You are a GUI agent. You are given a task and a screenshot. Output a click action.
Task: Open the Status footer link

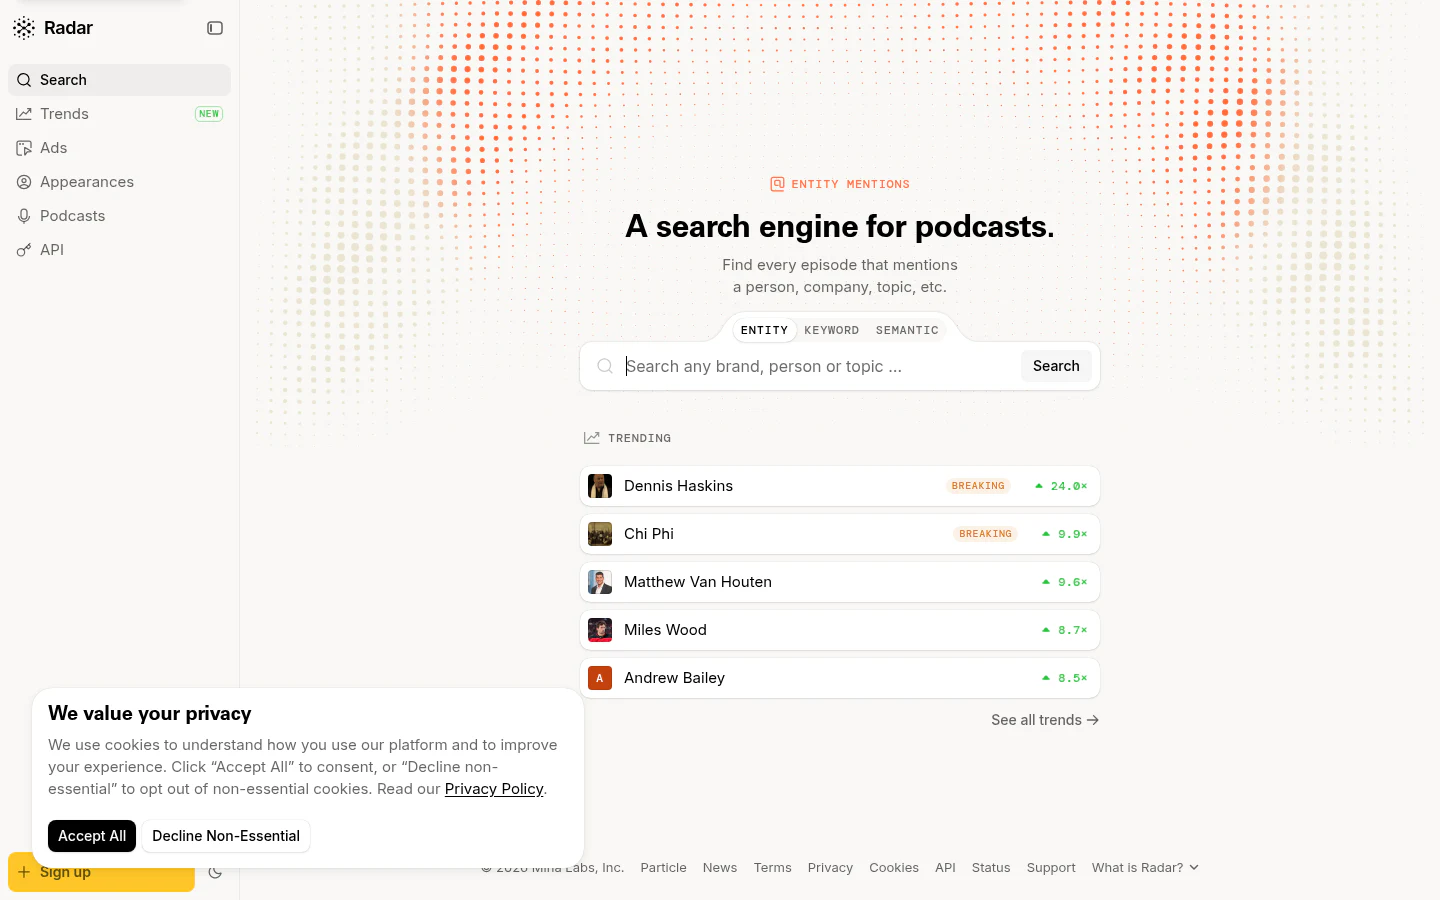point(991,868)
